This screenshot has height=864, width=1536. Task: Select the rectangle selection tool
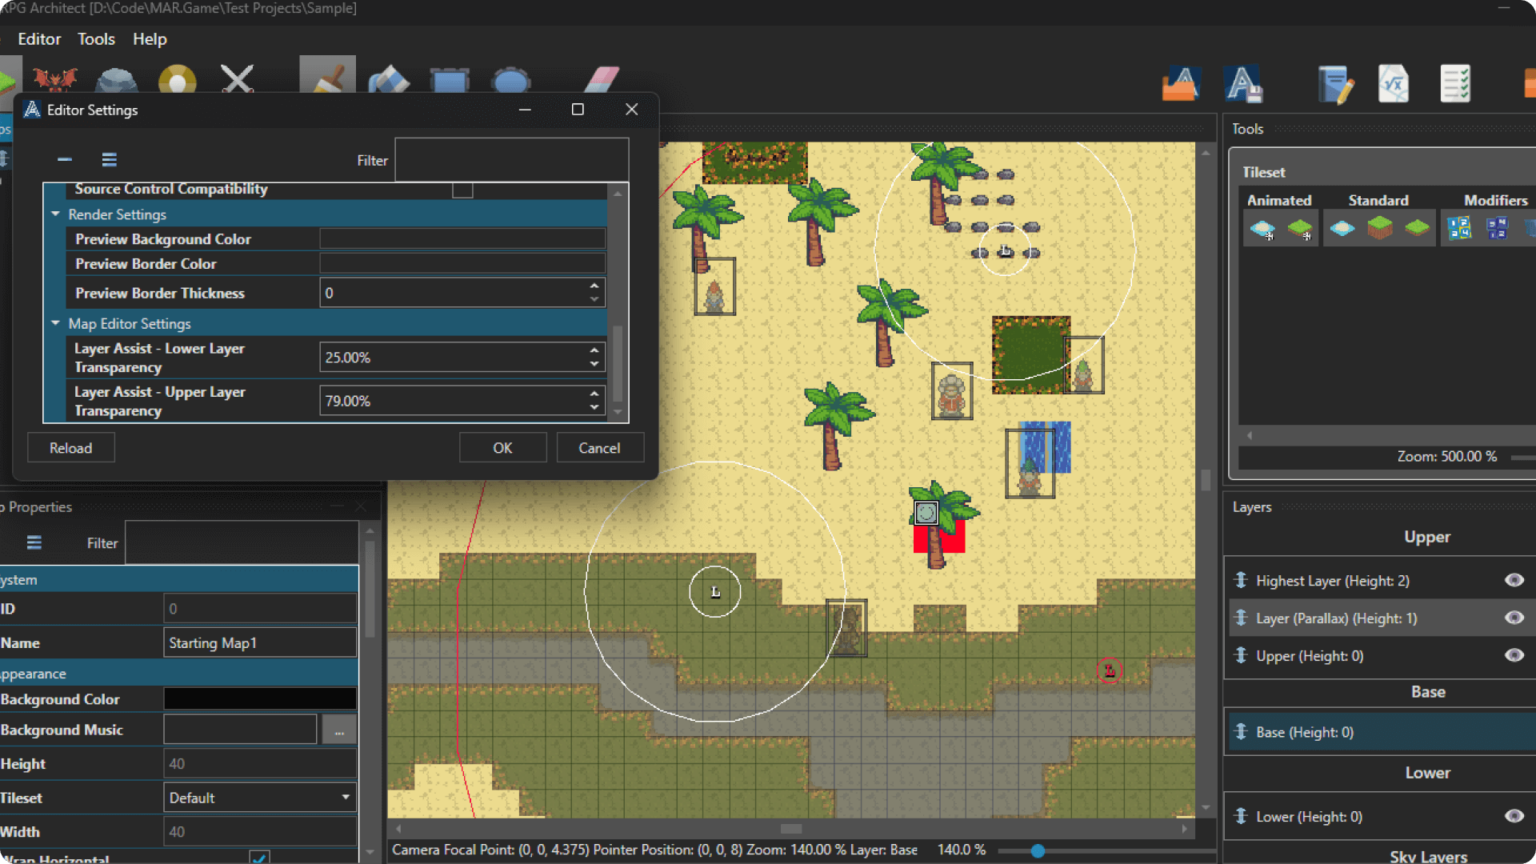tap(449, 80)
